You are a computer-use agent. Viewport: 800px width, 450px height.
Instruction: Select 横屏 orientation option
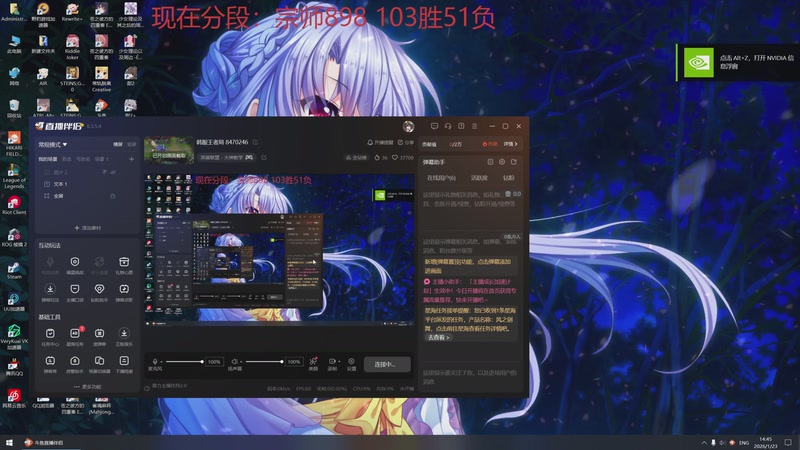click(x=118, y=145)
